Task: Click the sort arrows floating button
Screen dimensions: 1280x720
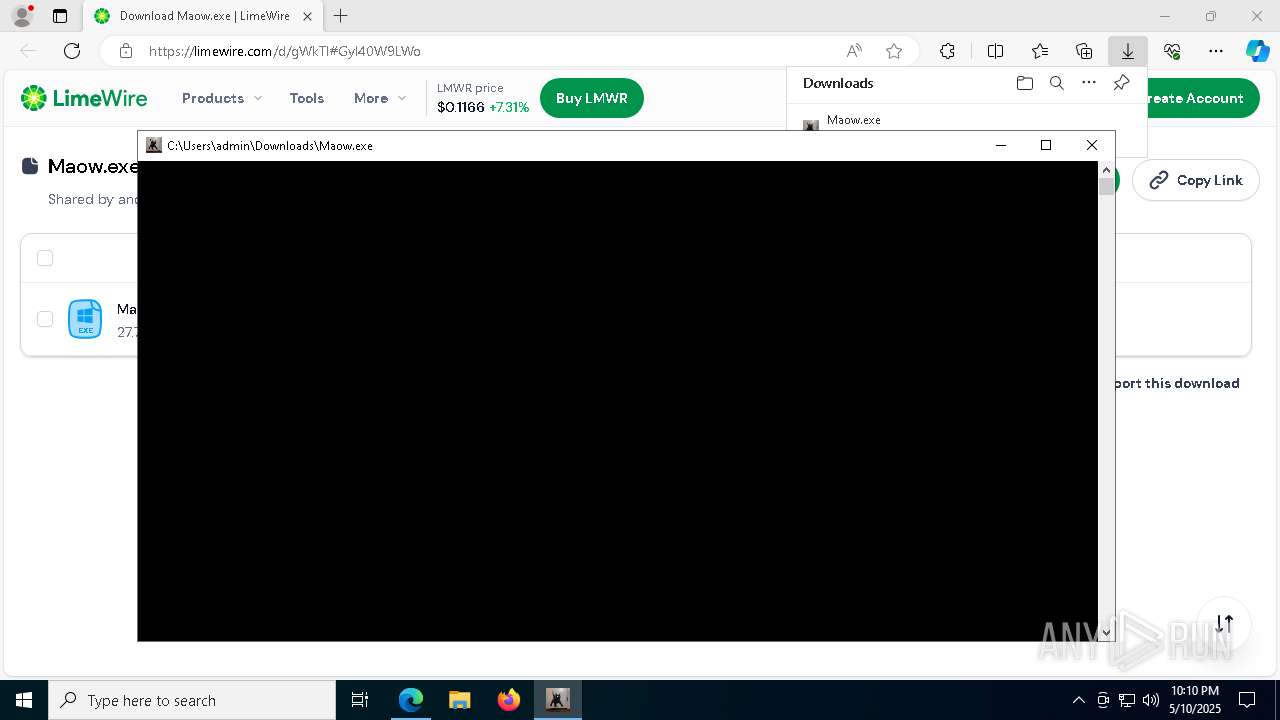Action: coord(1225,623)
